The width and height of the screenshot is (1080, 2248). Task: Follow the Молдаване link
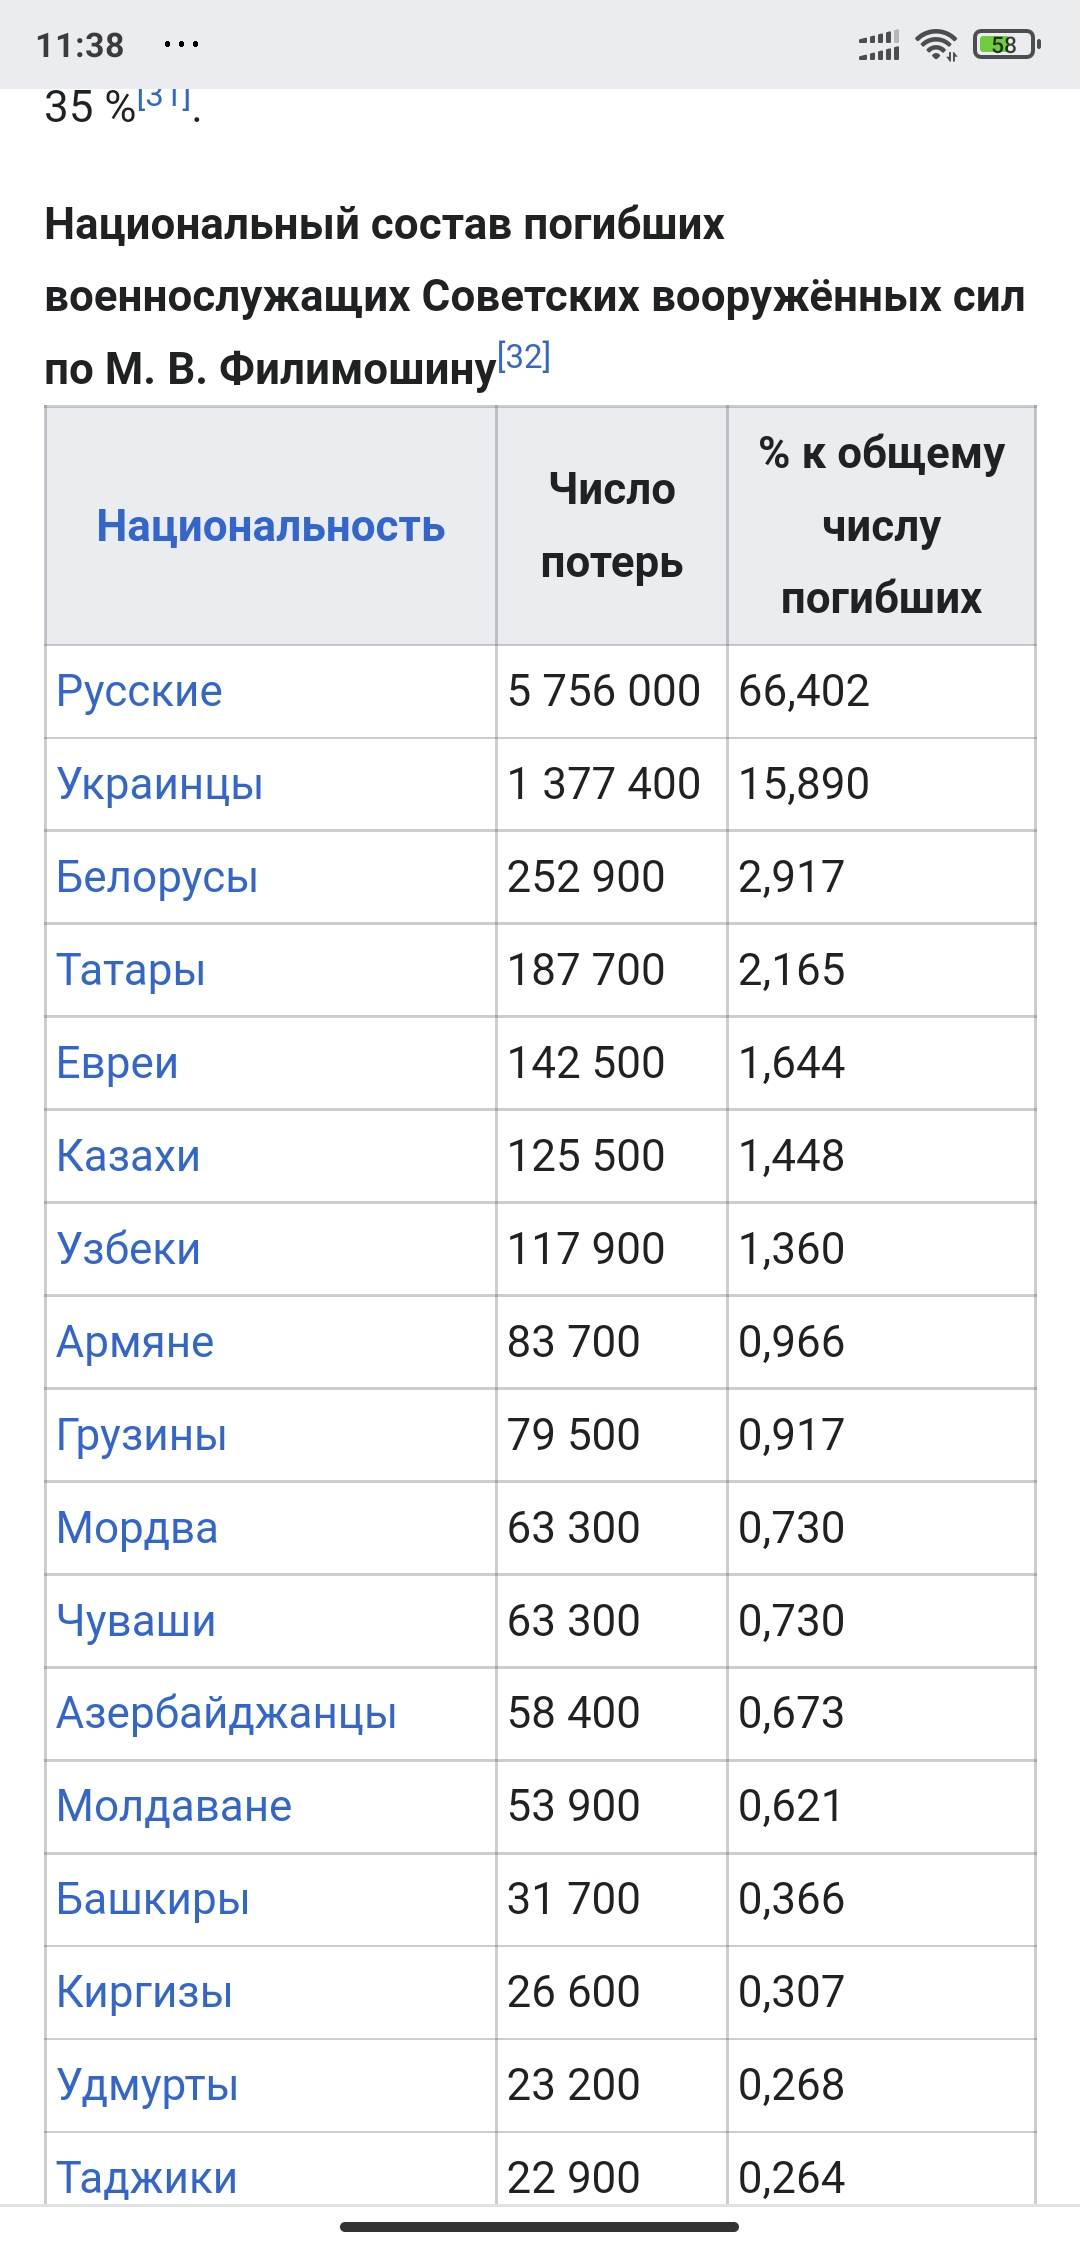tap(174, 1806)
